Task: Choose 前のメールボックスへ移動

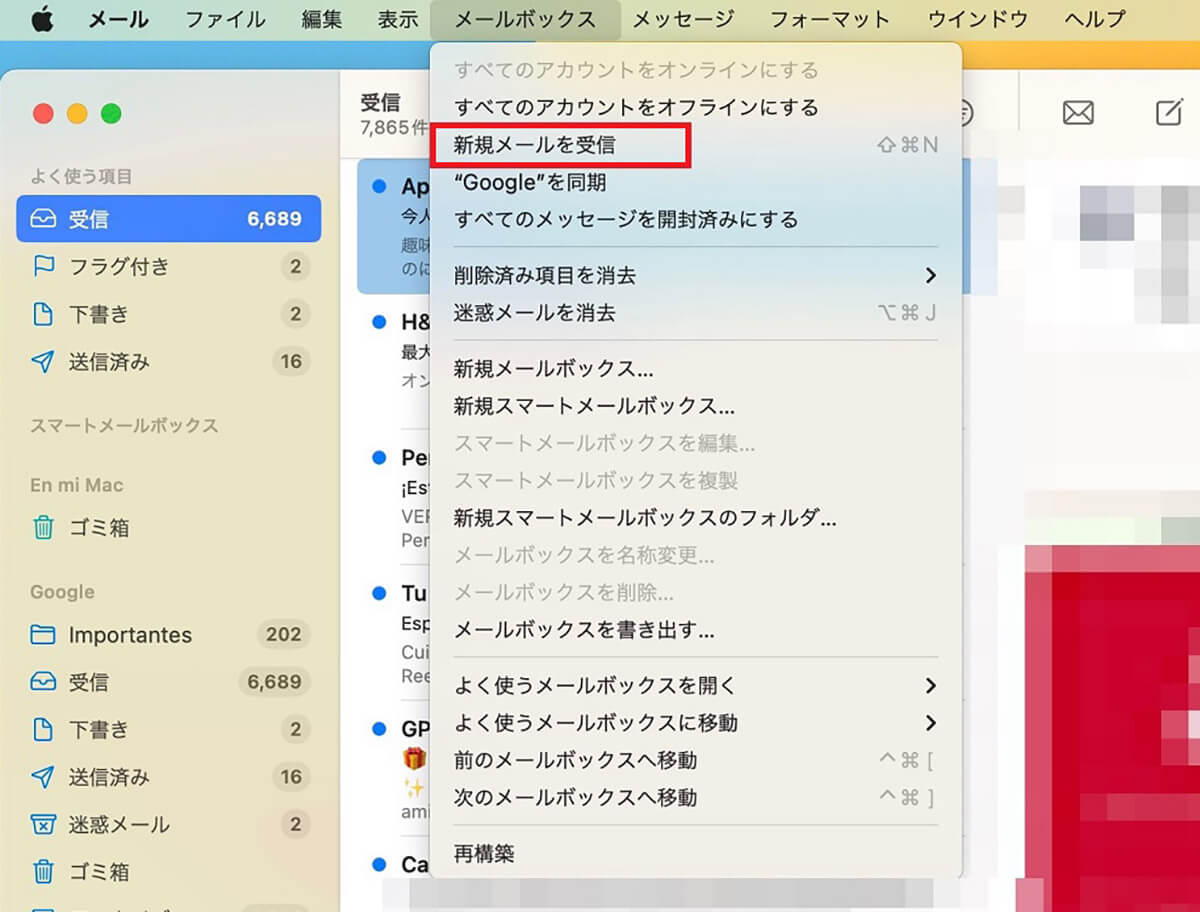Action: pyautogui.click(x=696, y=760)
